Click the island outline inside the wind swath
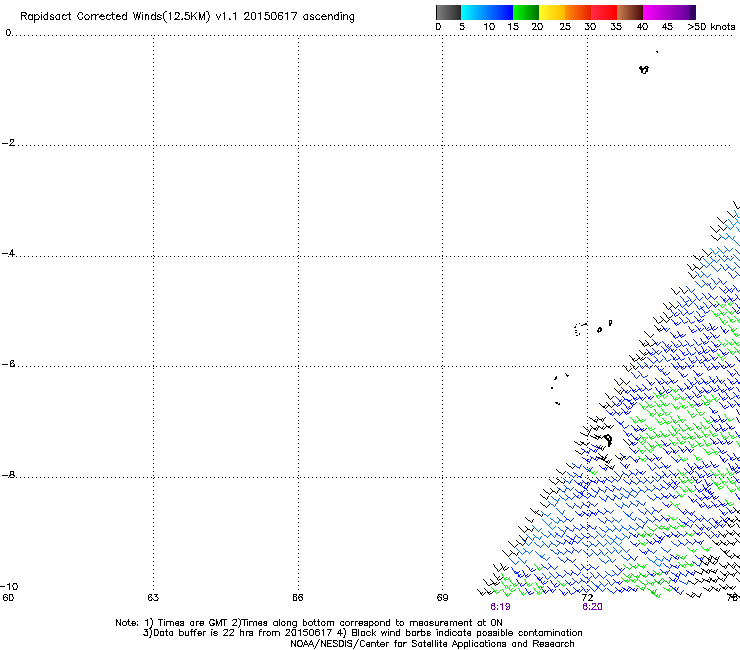The height and width of the screenshot is (650, 740). coord(608,440)
